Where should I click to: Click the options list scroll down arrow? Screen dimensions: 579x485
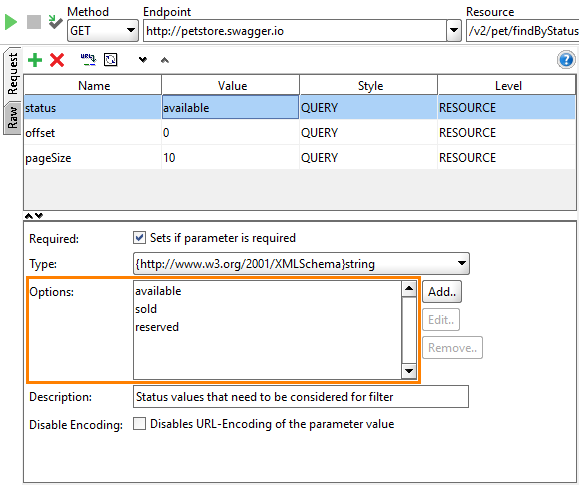pos(409,370)
